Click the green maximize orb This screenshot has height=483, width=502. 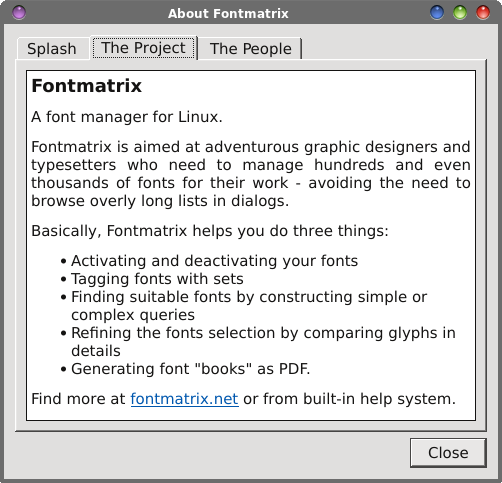460,13
